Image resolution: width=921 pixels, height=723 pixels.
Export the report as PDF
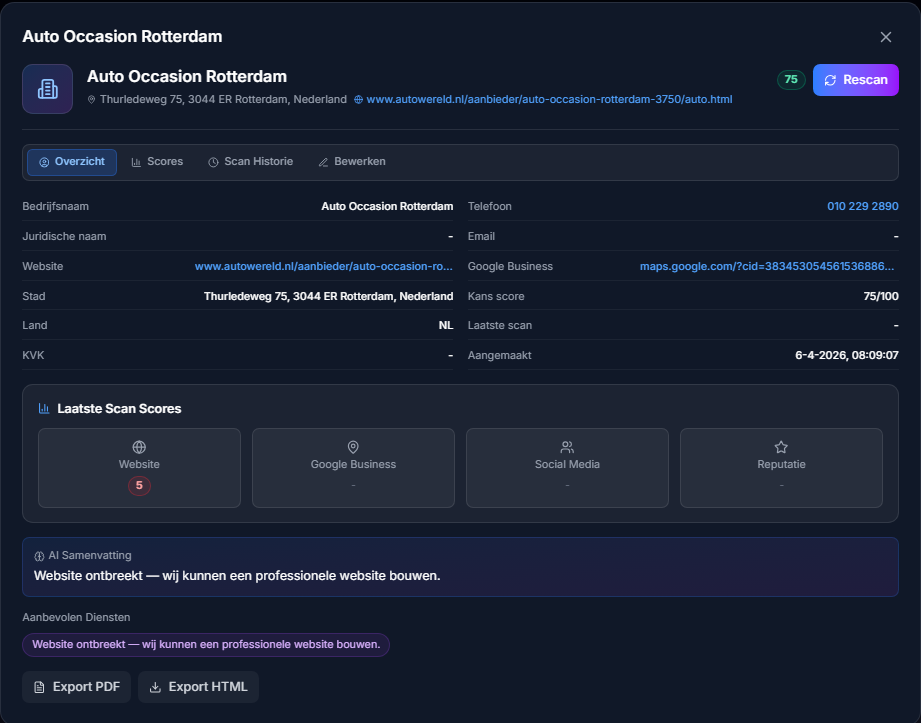[x=76, y=687]
